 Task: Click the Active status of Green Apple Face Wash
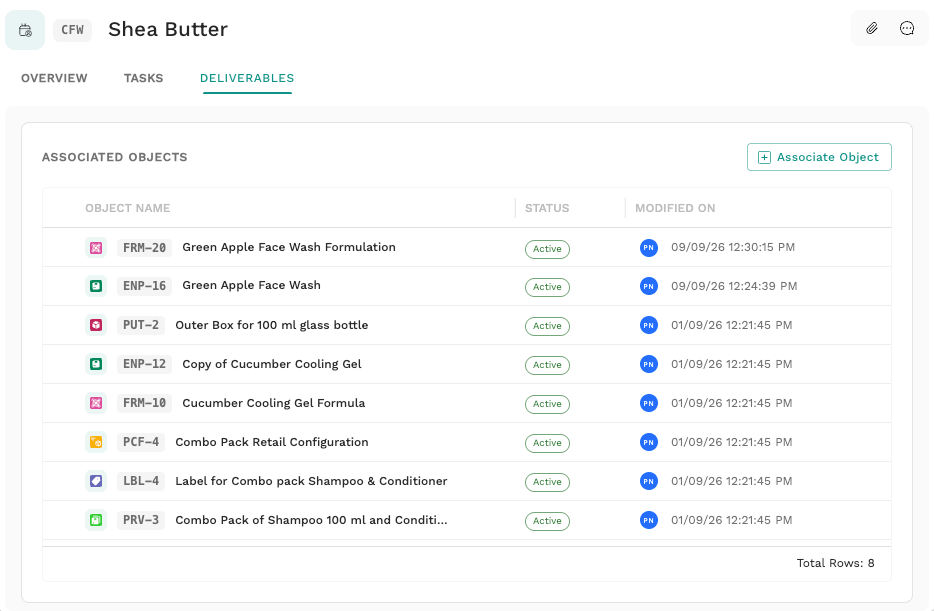[x=547, y=287]
